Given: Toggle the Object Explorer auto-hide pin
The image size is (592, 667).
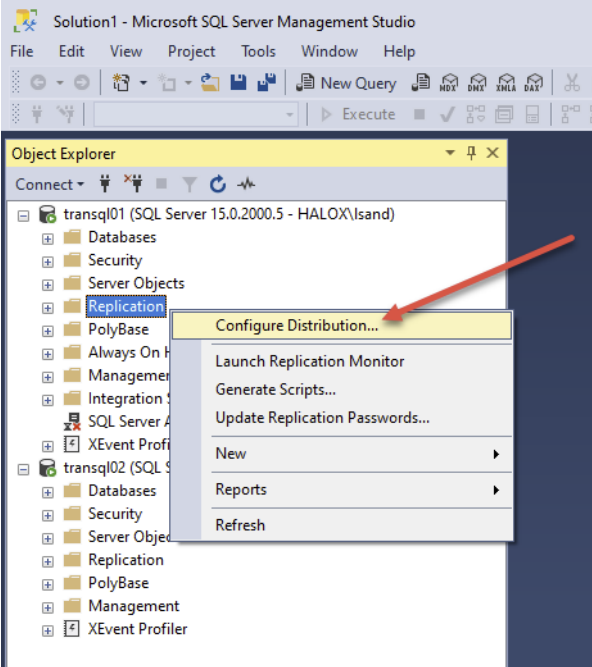Looking at the screenshot, I should coord(471,153).
